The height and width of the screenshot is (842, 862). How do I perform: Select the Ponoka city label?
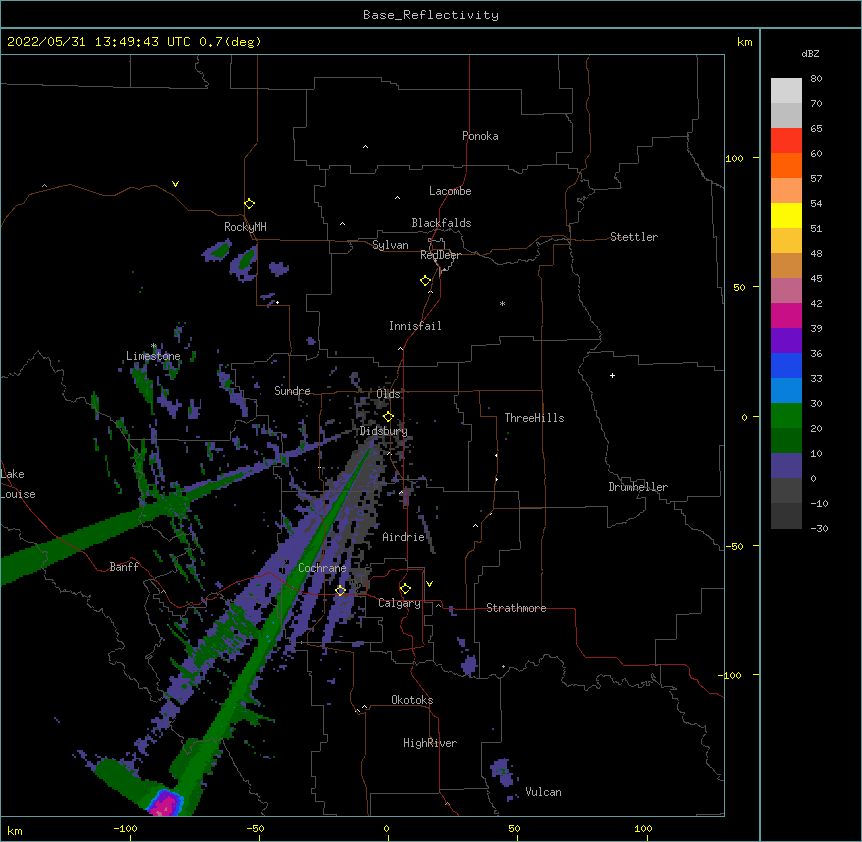pyautogui.click(x=480, y=136)
